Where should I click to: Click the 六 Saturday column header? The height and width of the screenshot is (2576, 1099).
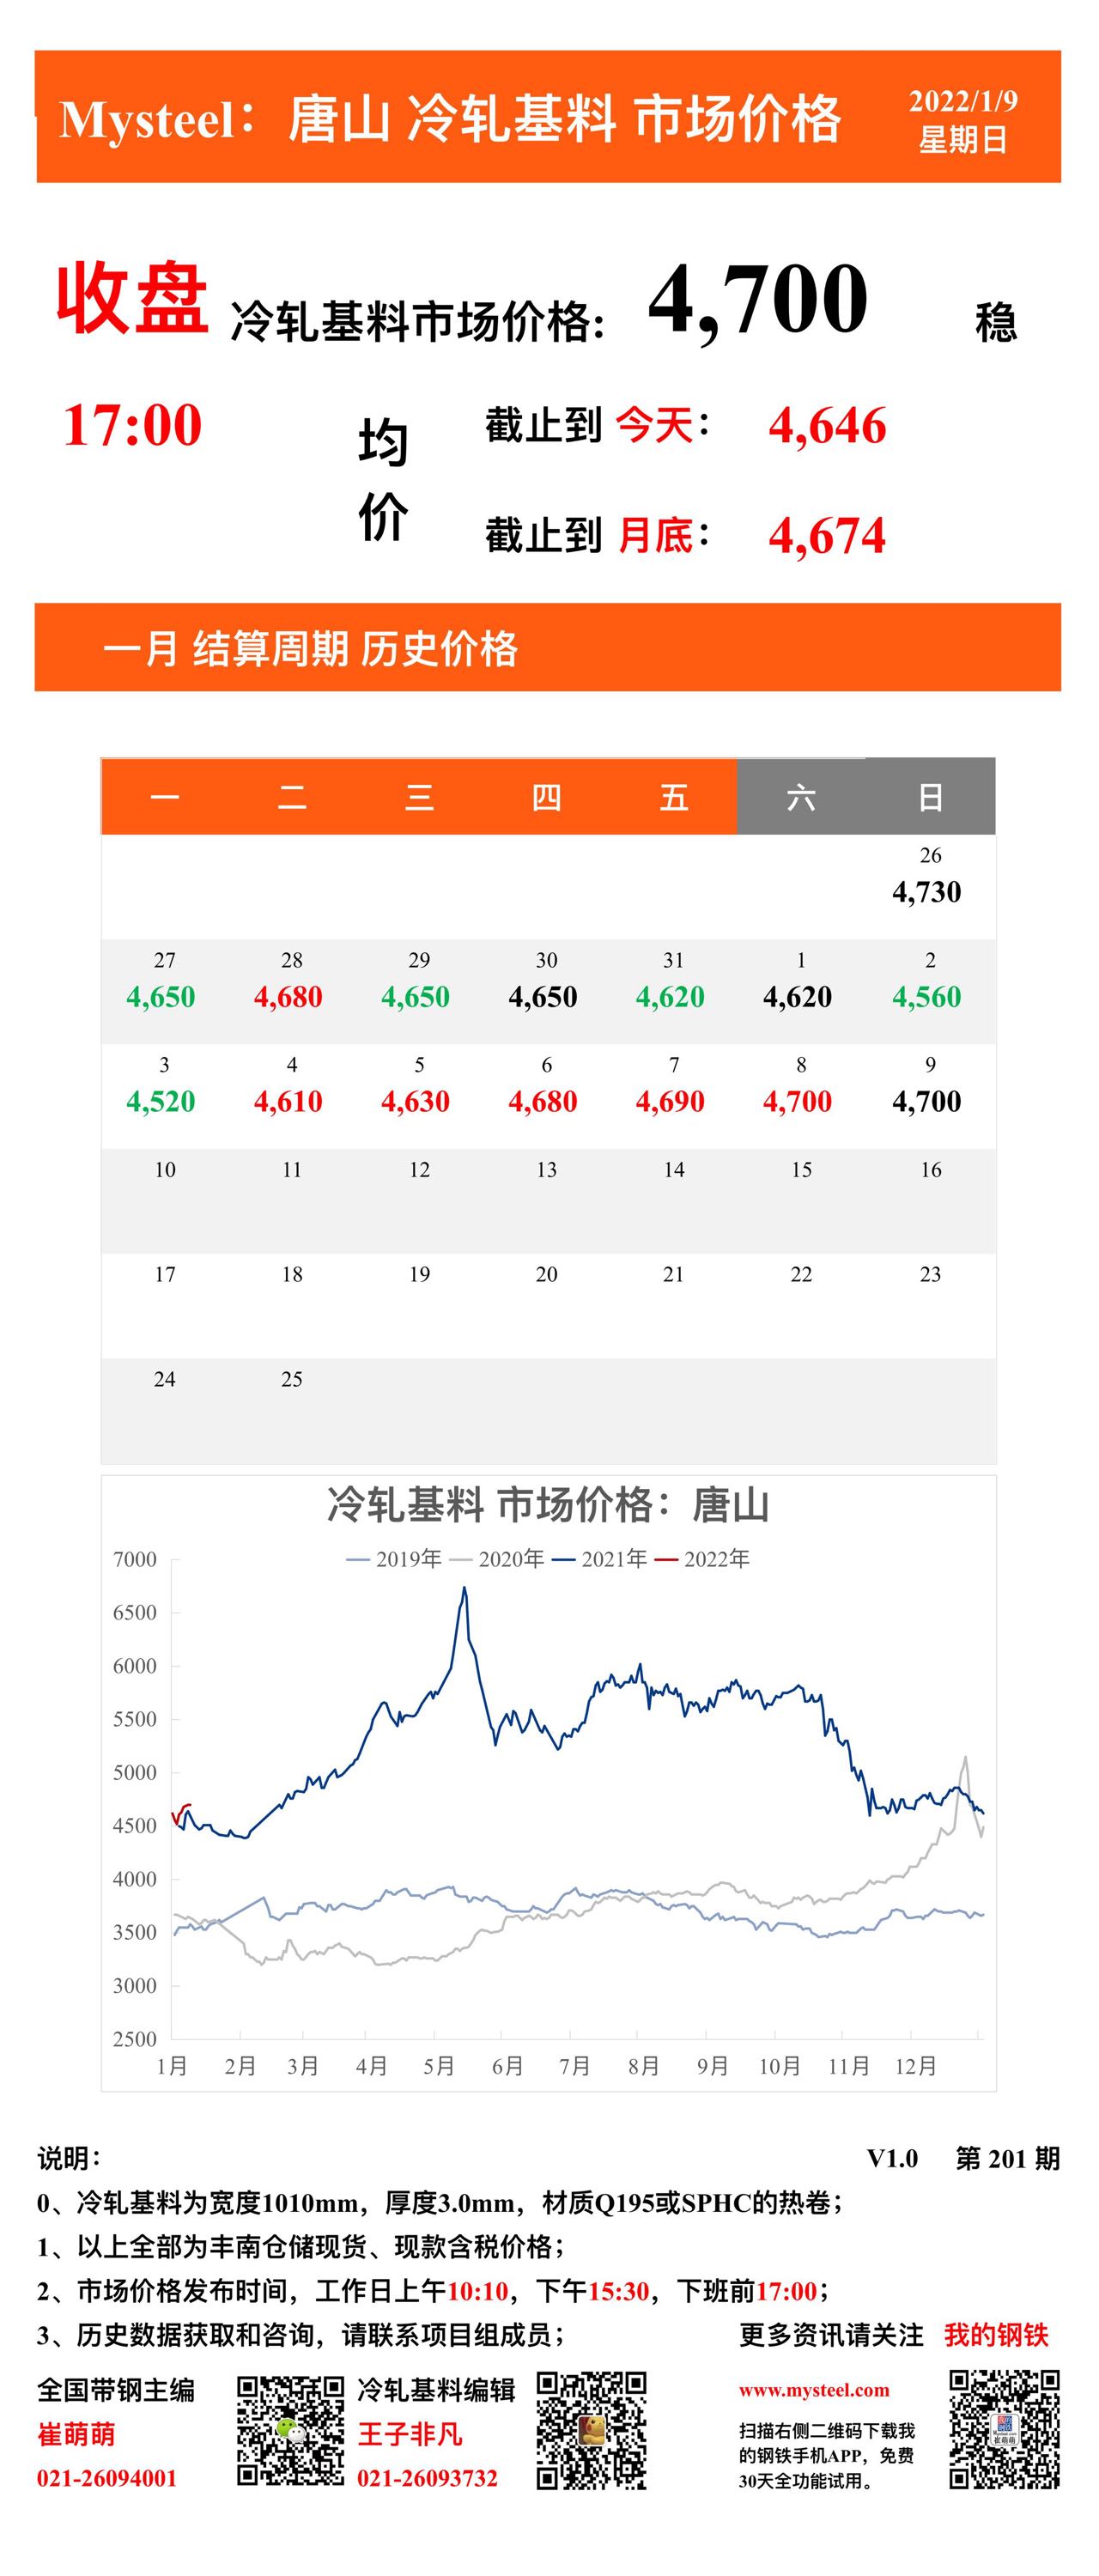pos(801,797)
